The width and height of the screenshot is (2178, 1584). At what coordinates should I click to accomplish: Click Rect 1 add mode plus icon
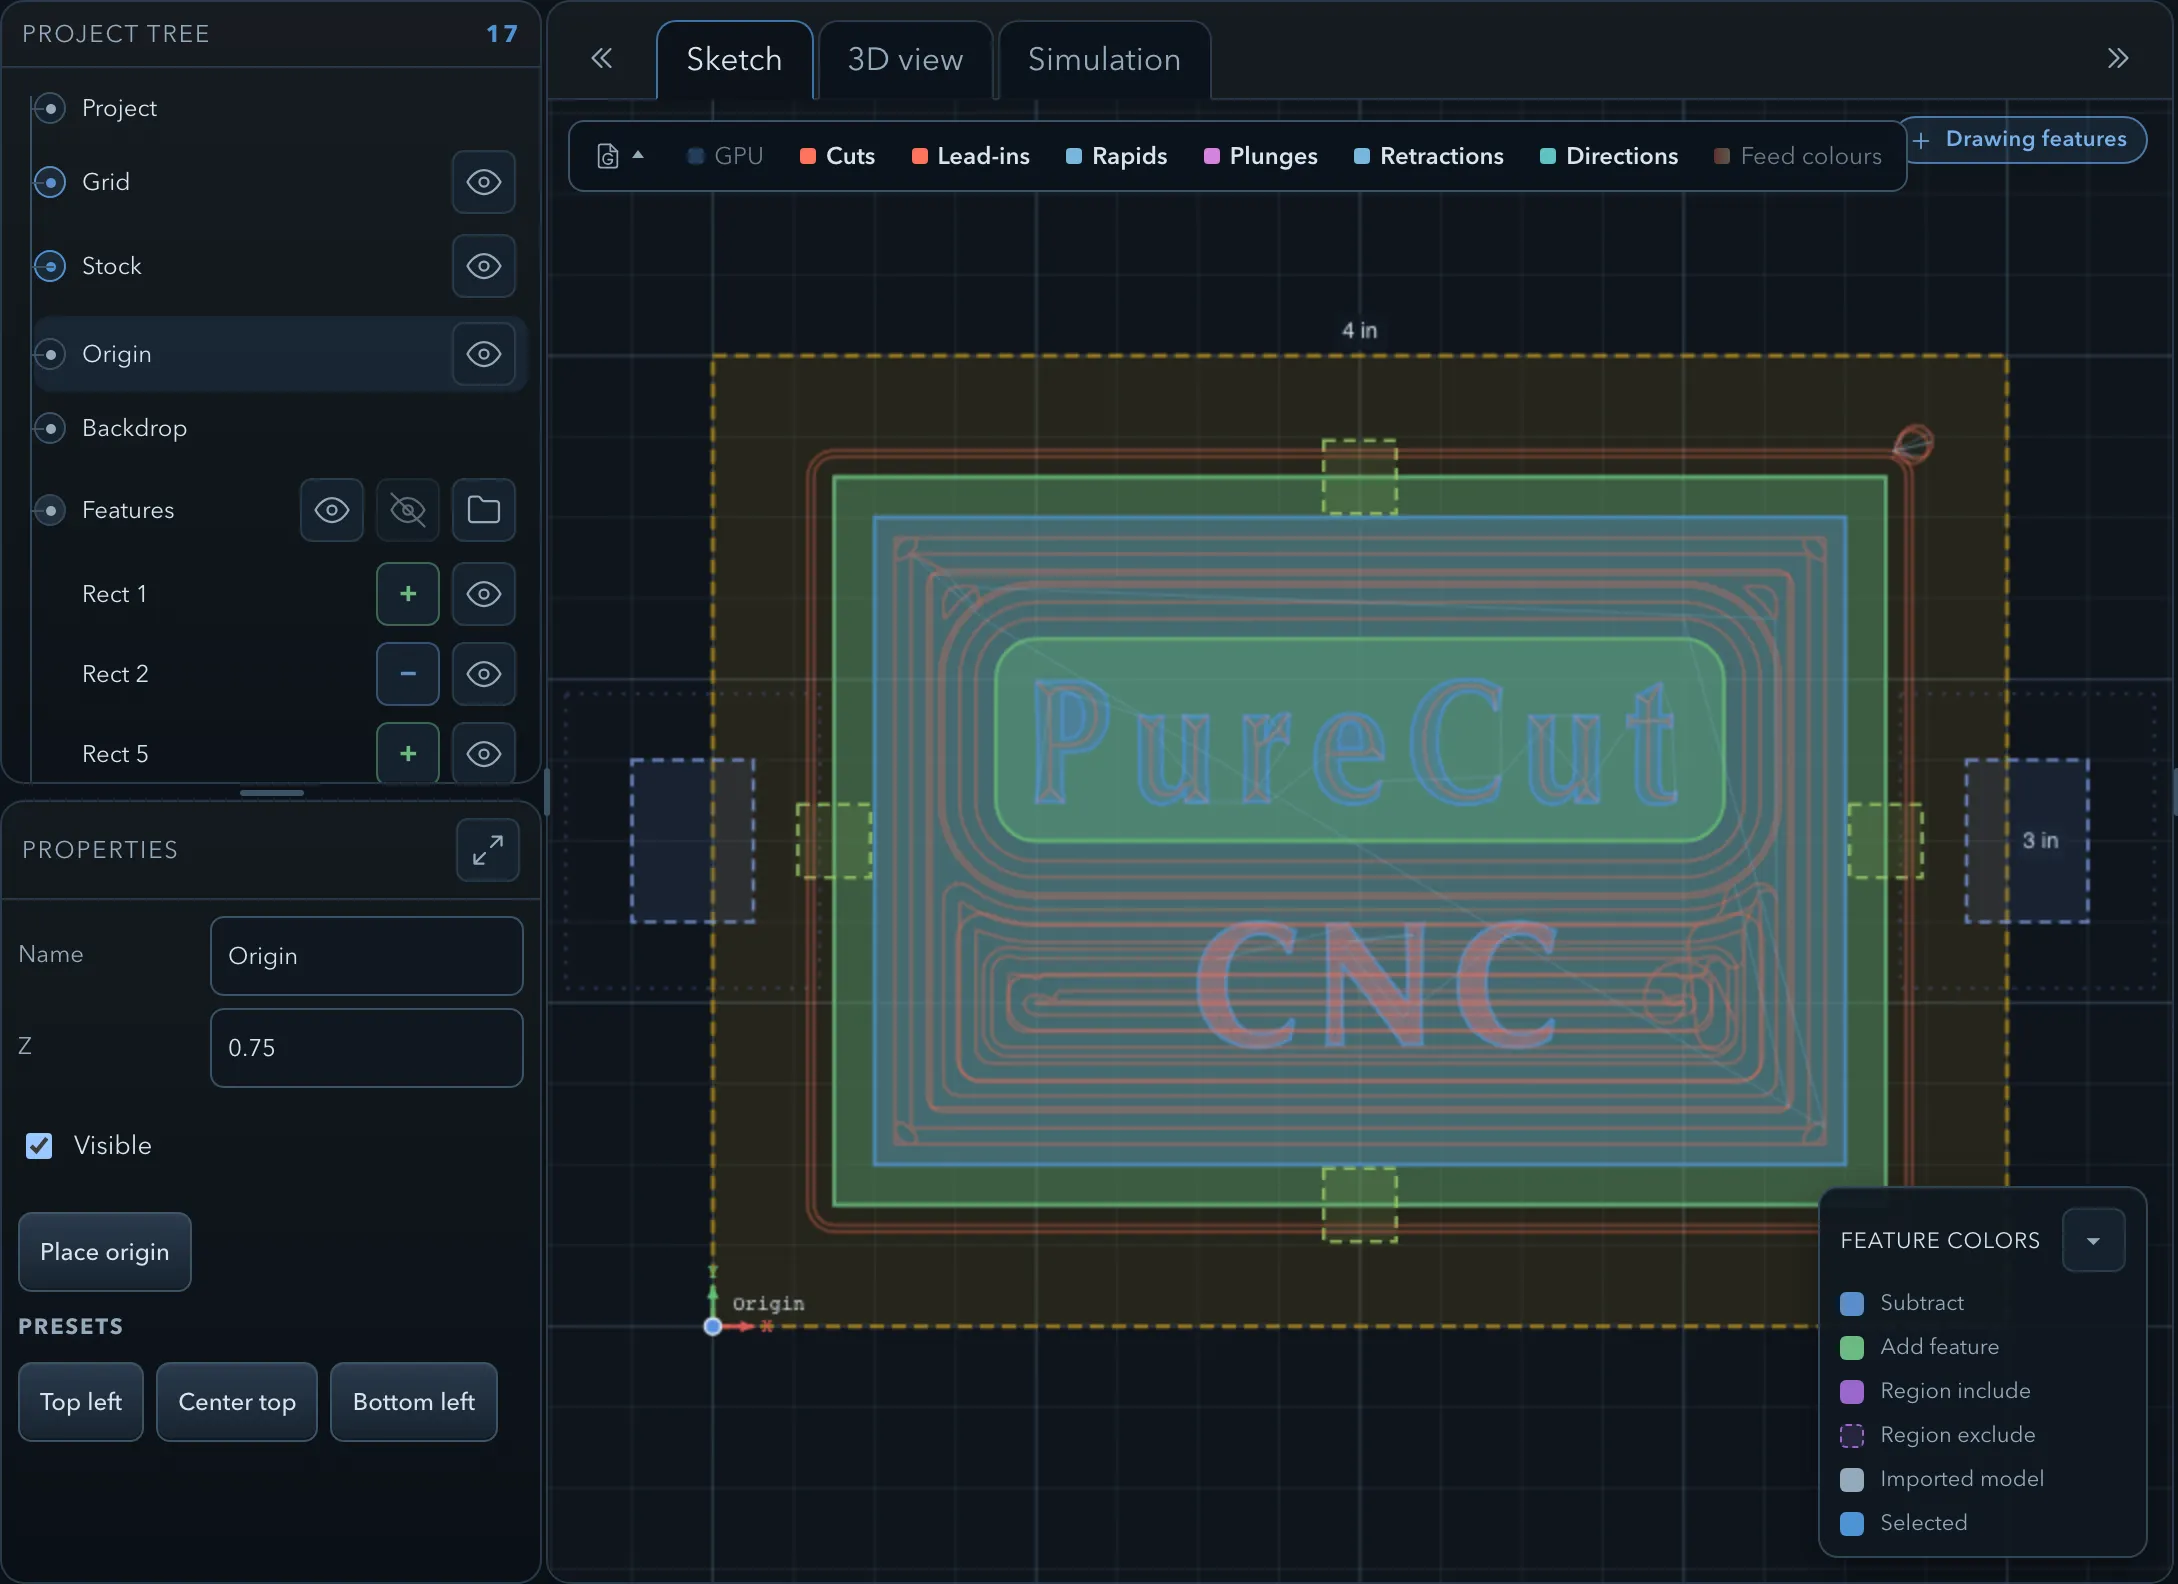408,594
